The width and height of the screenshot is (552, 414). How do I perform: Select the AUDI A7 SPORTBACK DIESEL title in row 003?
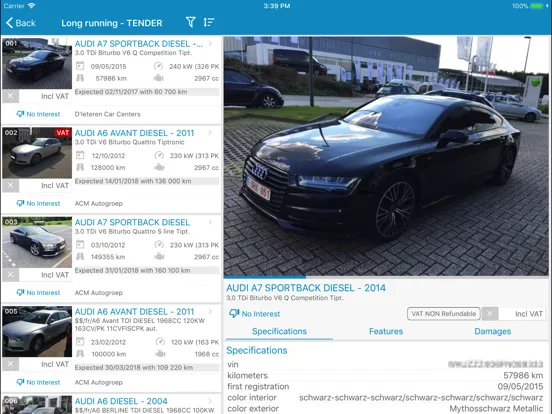132,222
